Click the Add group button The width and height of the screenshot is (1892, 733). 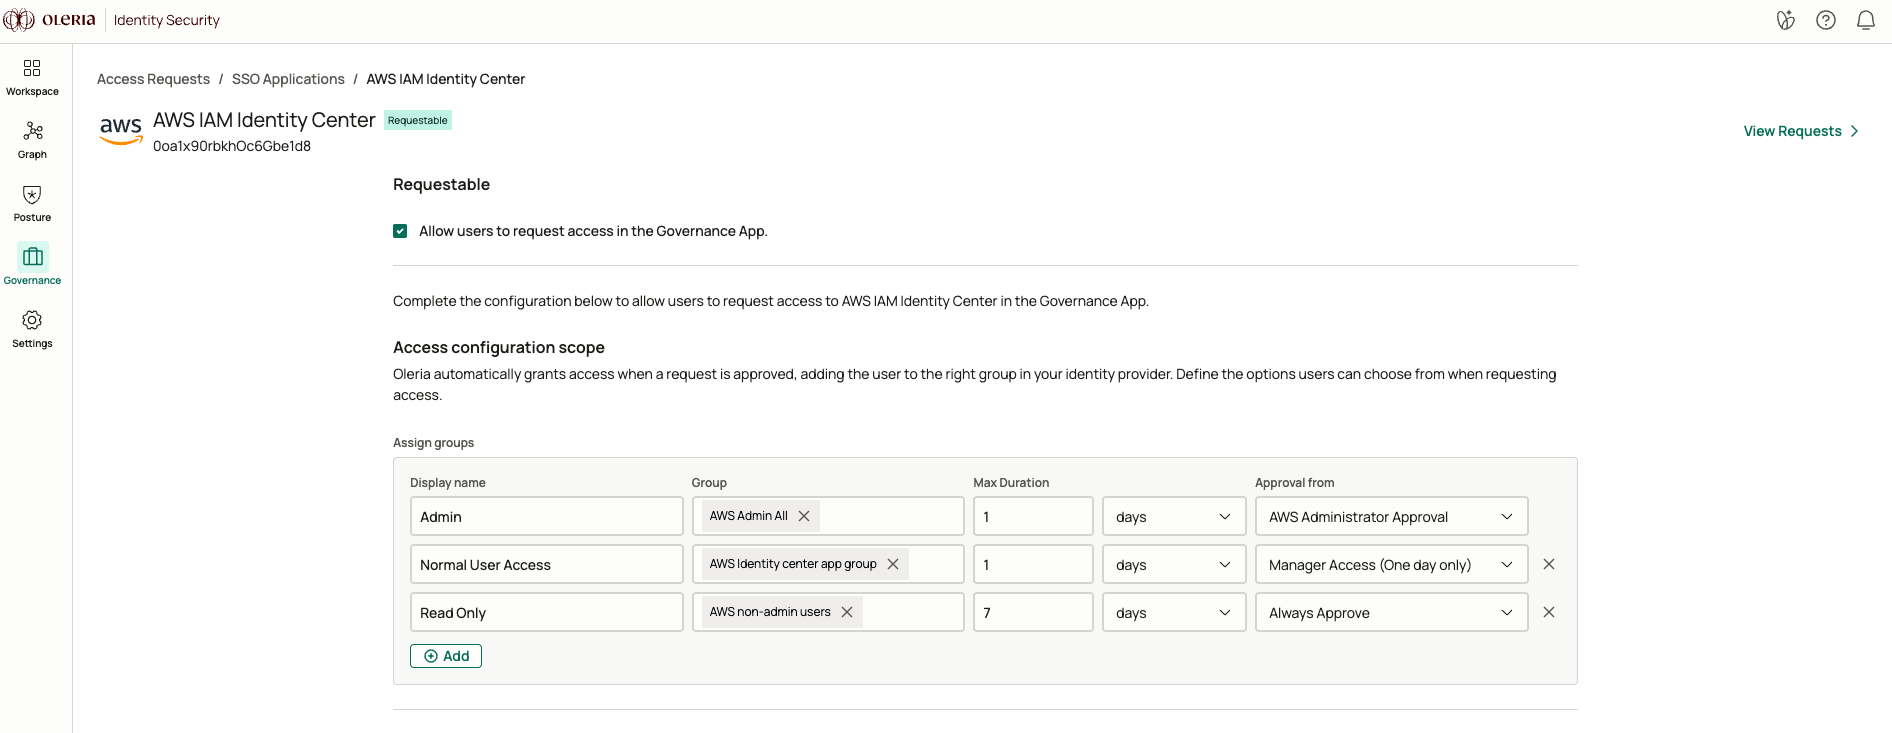446,656
